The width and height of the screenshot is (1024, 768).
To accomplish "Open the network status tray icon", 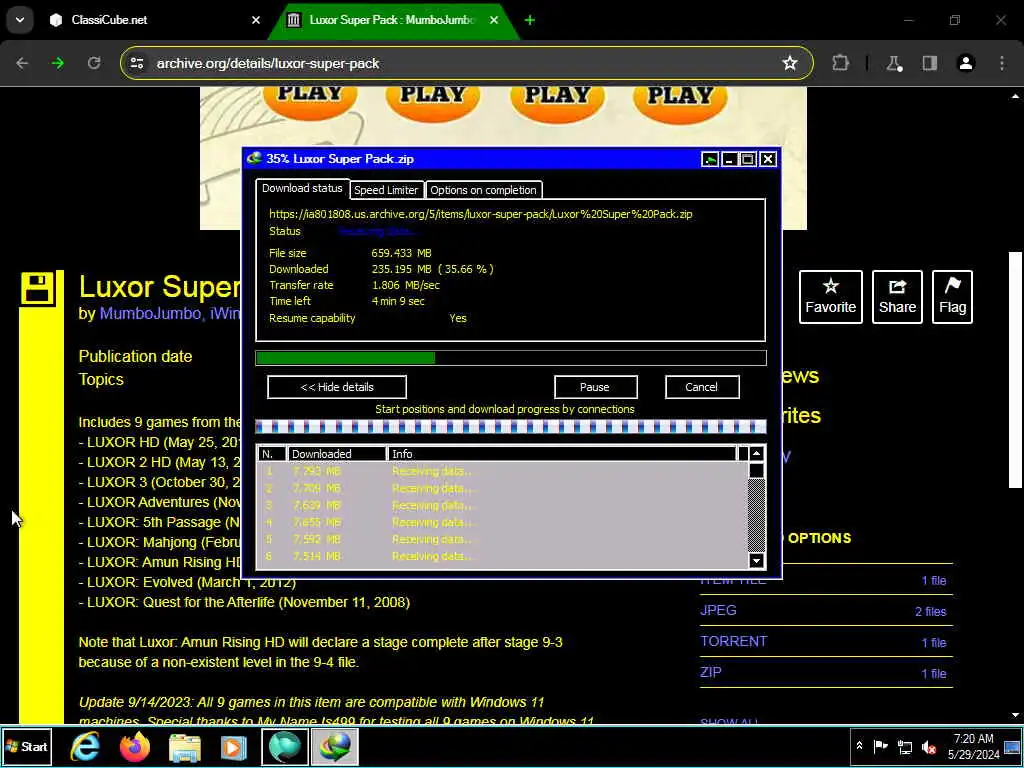I will click(904, 746).
